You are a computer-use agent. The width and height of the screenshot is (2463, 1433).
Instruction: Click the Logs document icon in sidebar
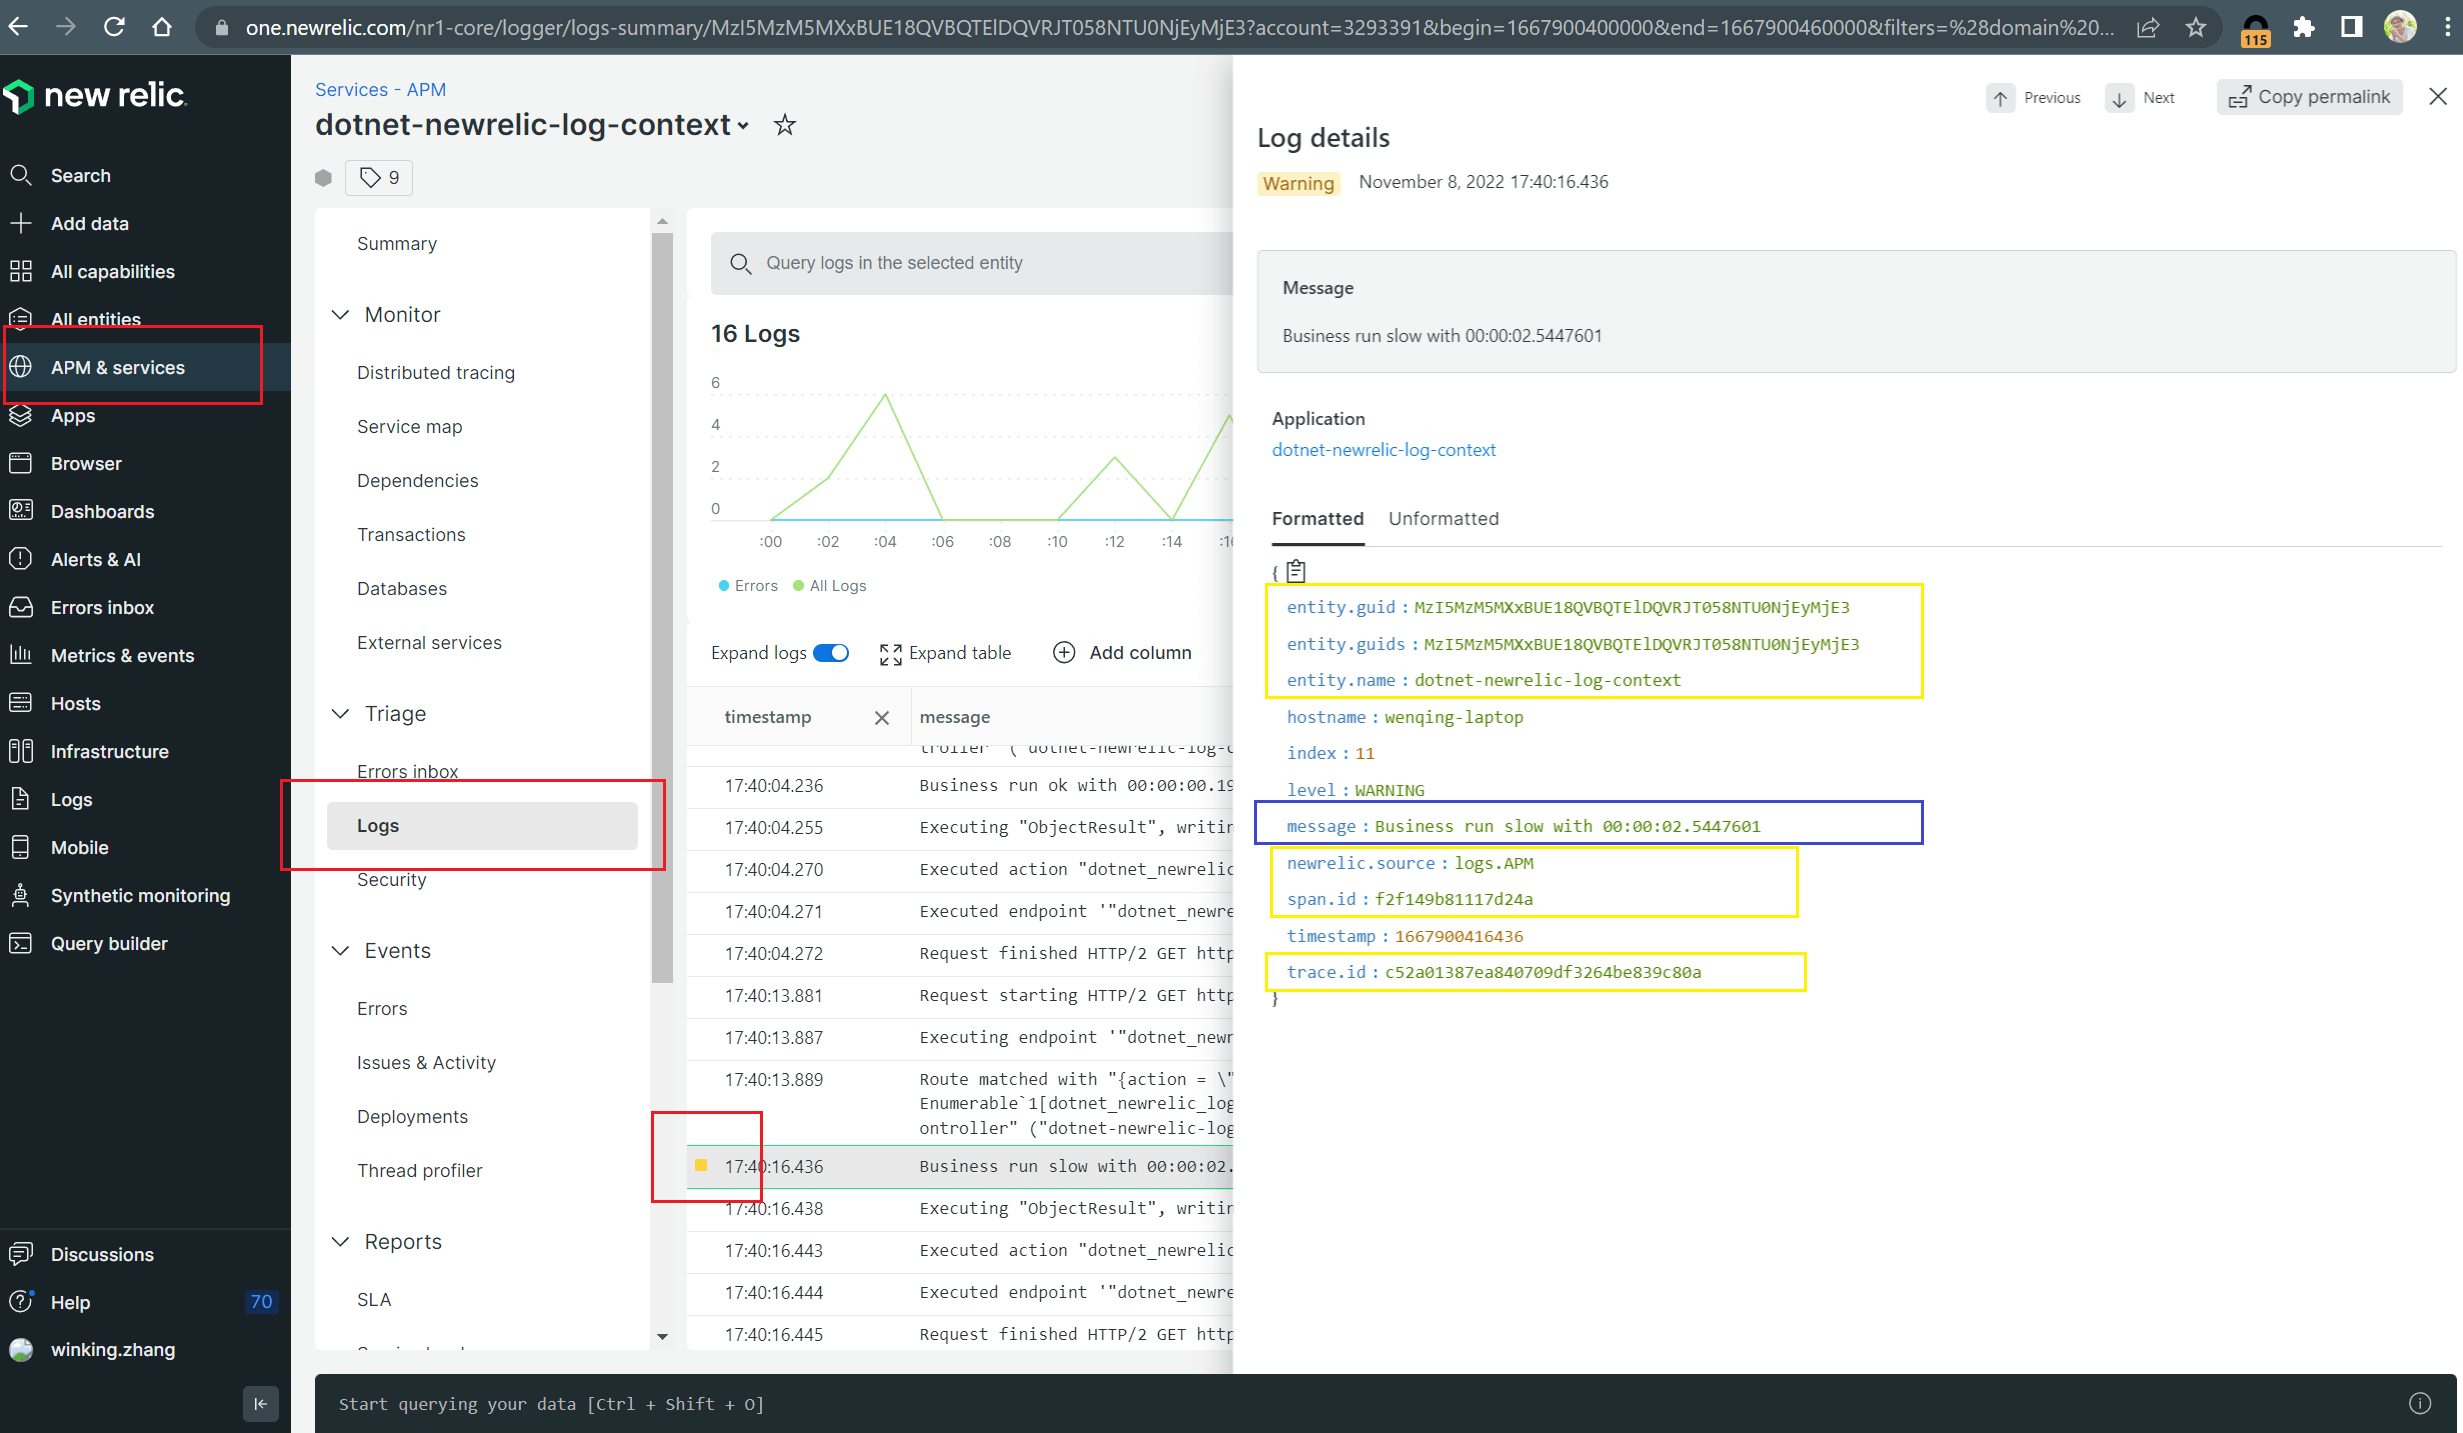coord(21,799)
